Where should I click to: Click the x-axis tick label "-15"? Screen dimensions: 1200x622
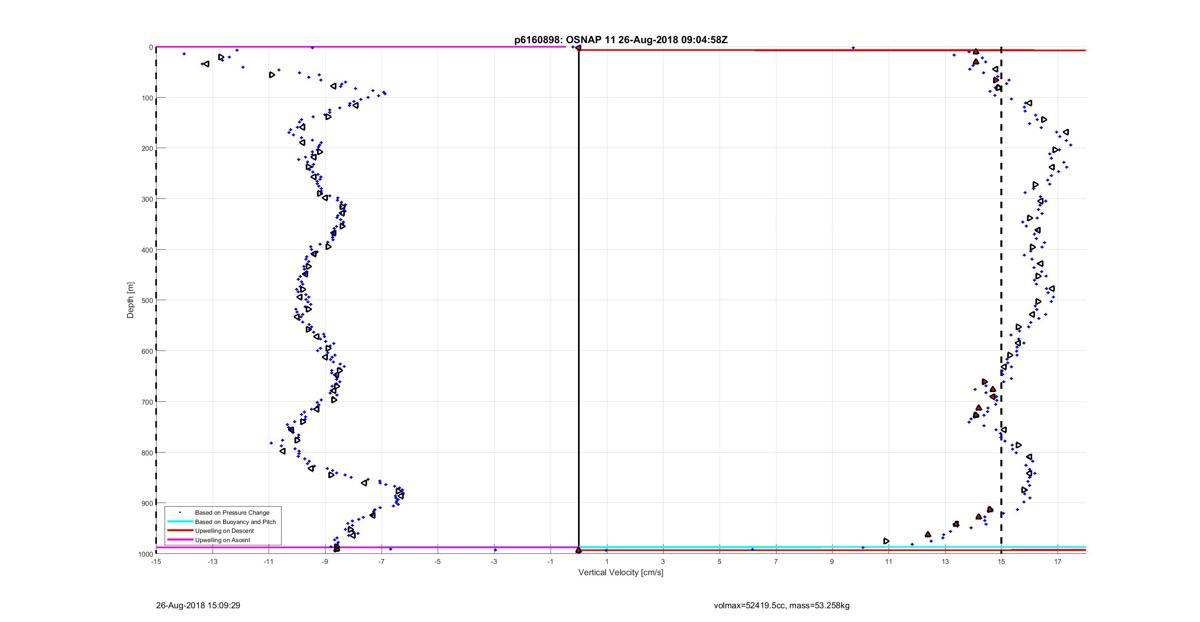pos(155,561)
